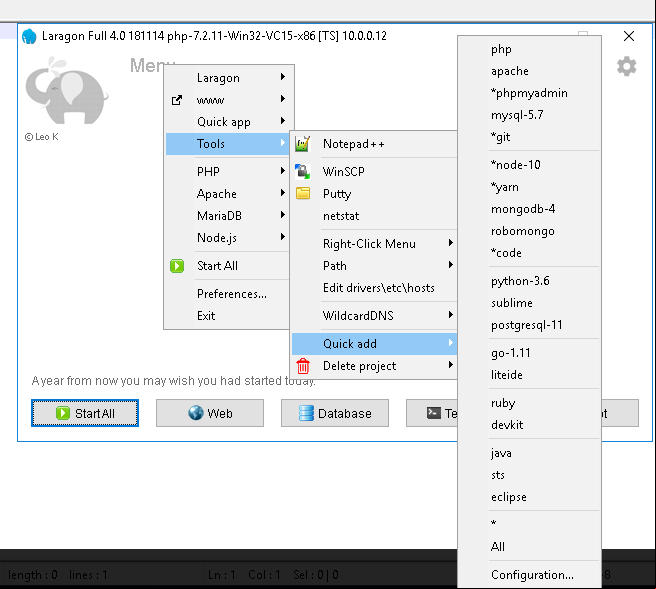
Task: Select the Delete project entry
Action: click(374, 366)
